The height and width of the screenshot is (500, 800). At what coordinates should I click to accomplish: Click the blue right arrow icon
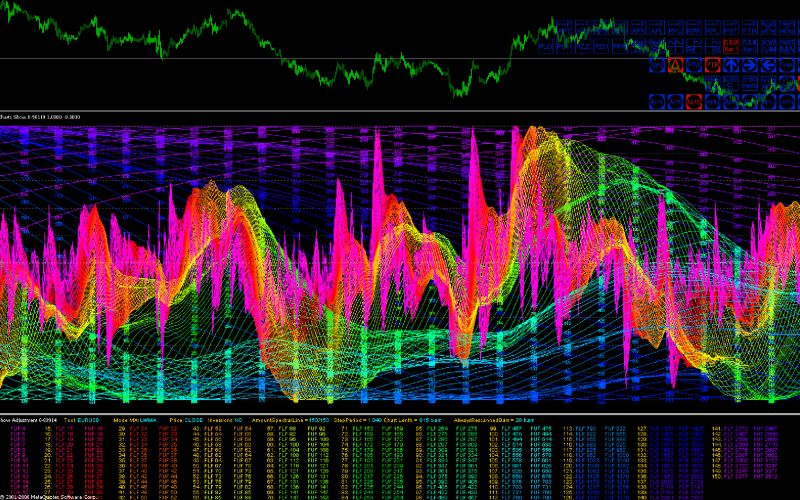point(750,65)
